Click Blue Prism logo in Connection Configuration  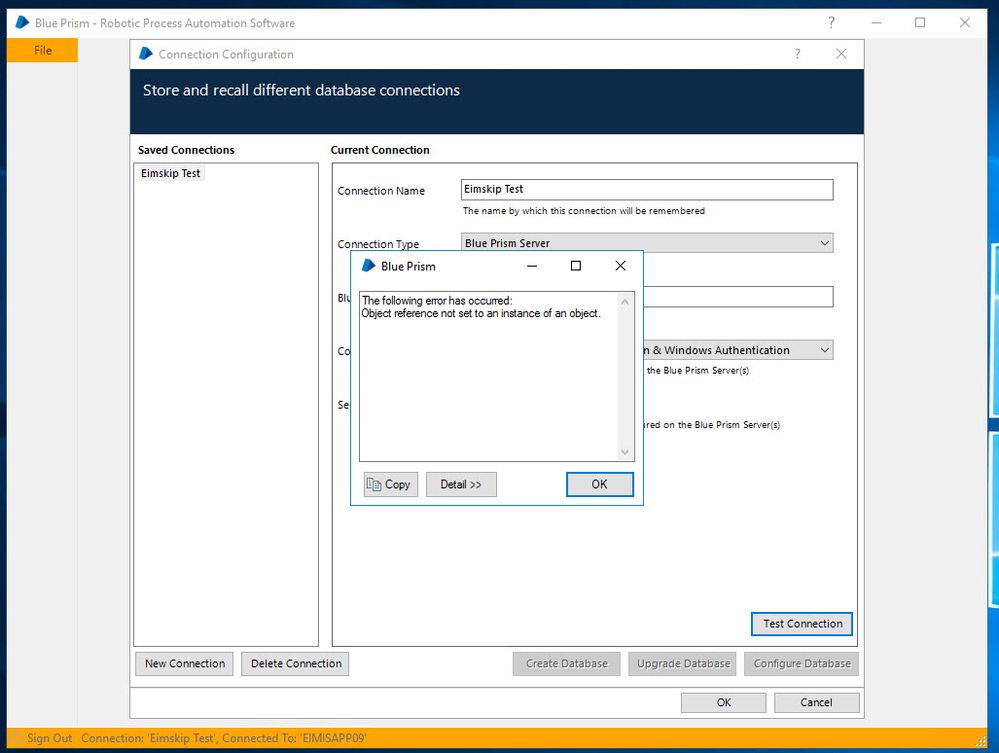(x=146, y=54)
